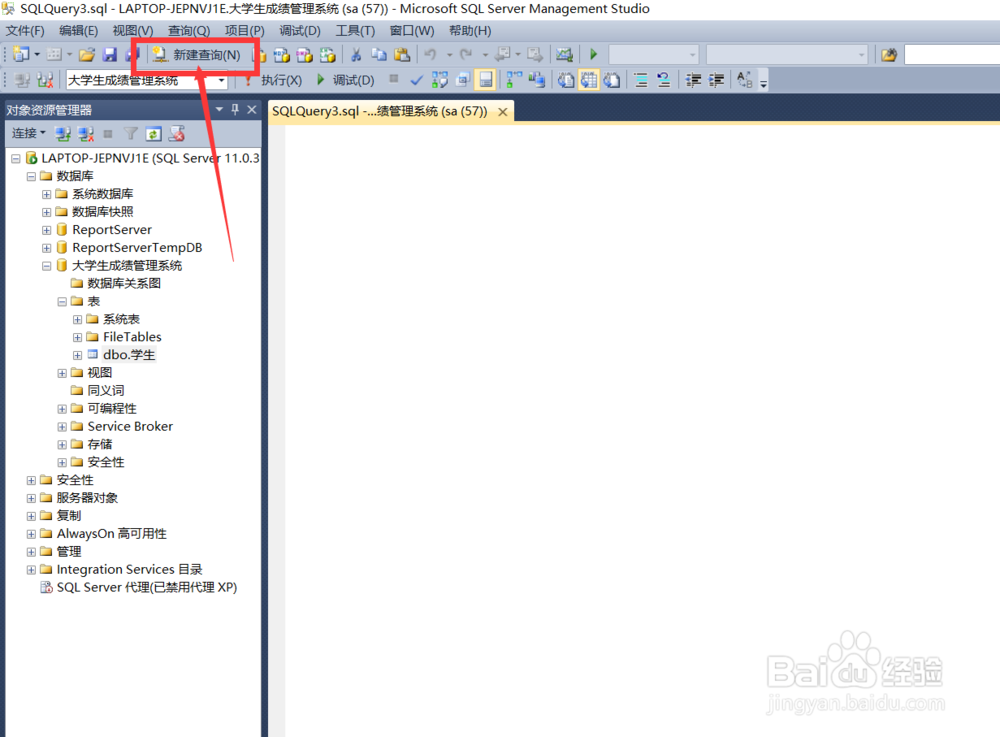The image size is (1000, 737).
Task: Close the SQLQuery3.sql tab
Action: click(x=503, y=112)
